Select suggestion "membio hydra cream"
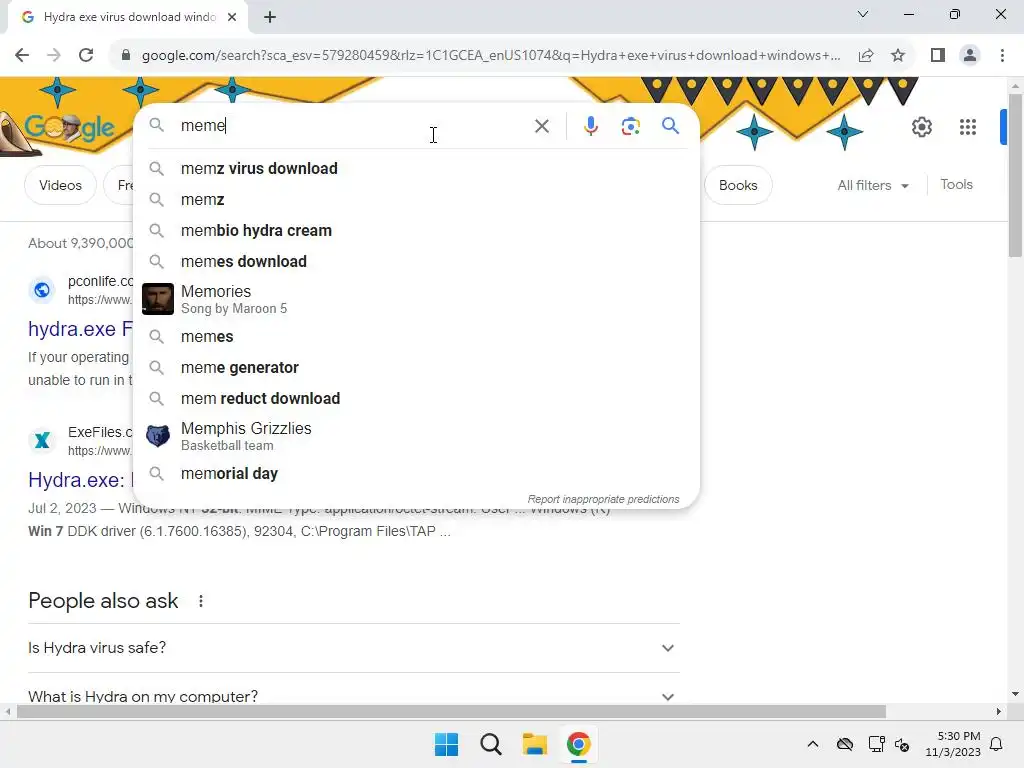Screen dimensions: 1024x768 (416, 231)
